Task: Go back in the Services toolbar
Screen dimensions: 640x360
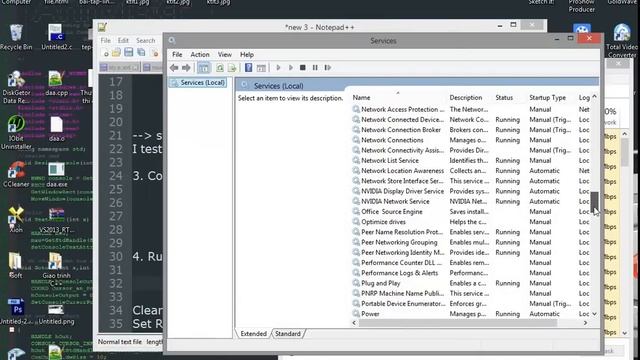Action: pos(174,68)
